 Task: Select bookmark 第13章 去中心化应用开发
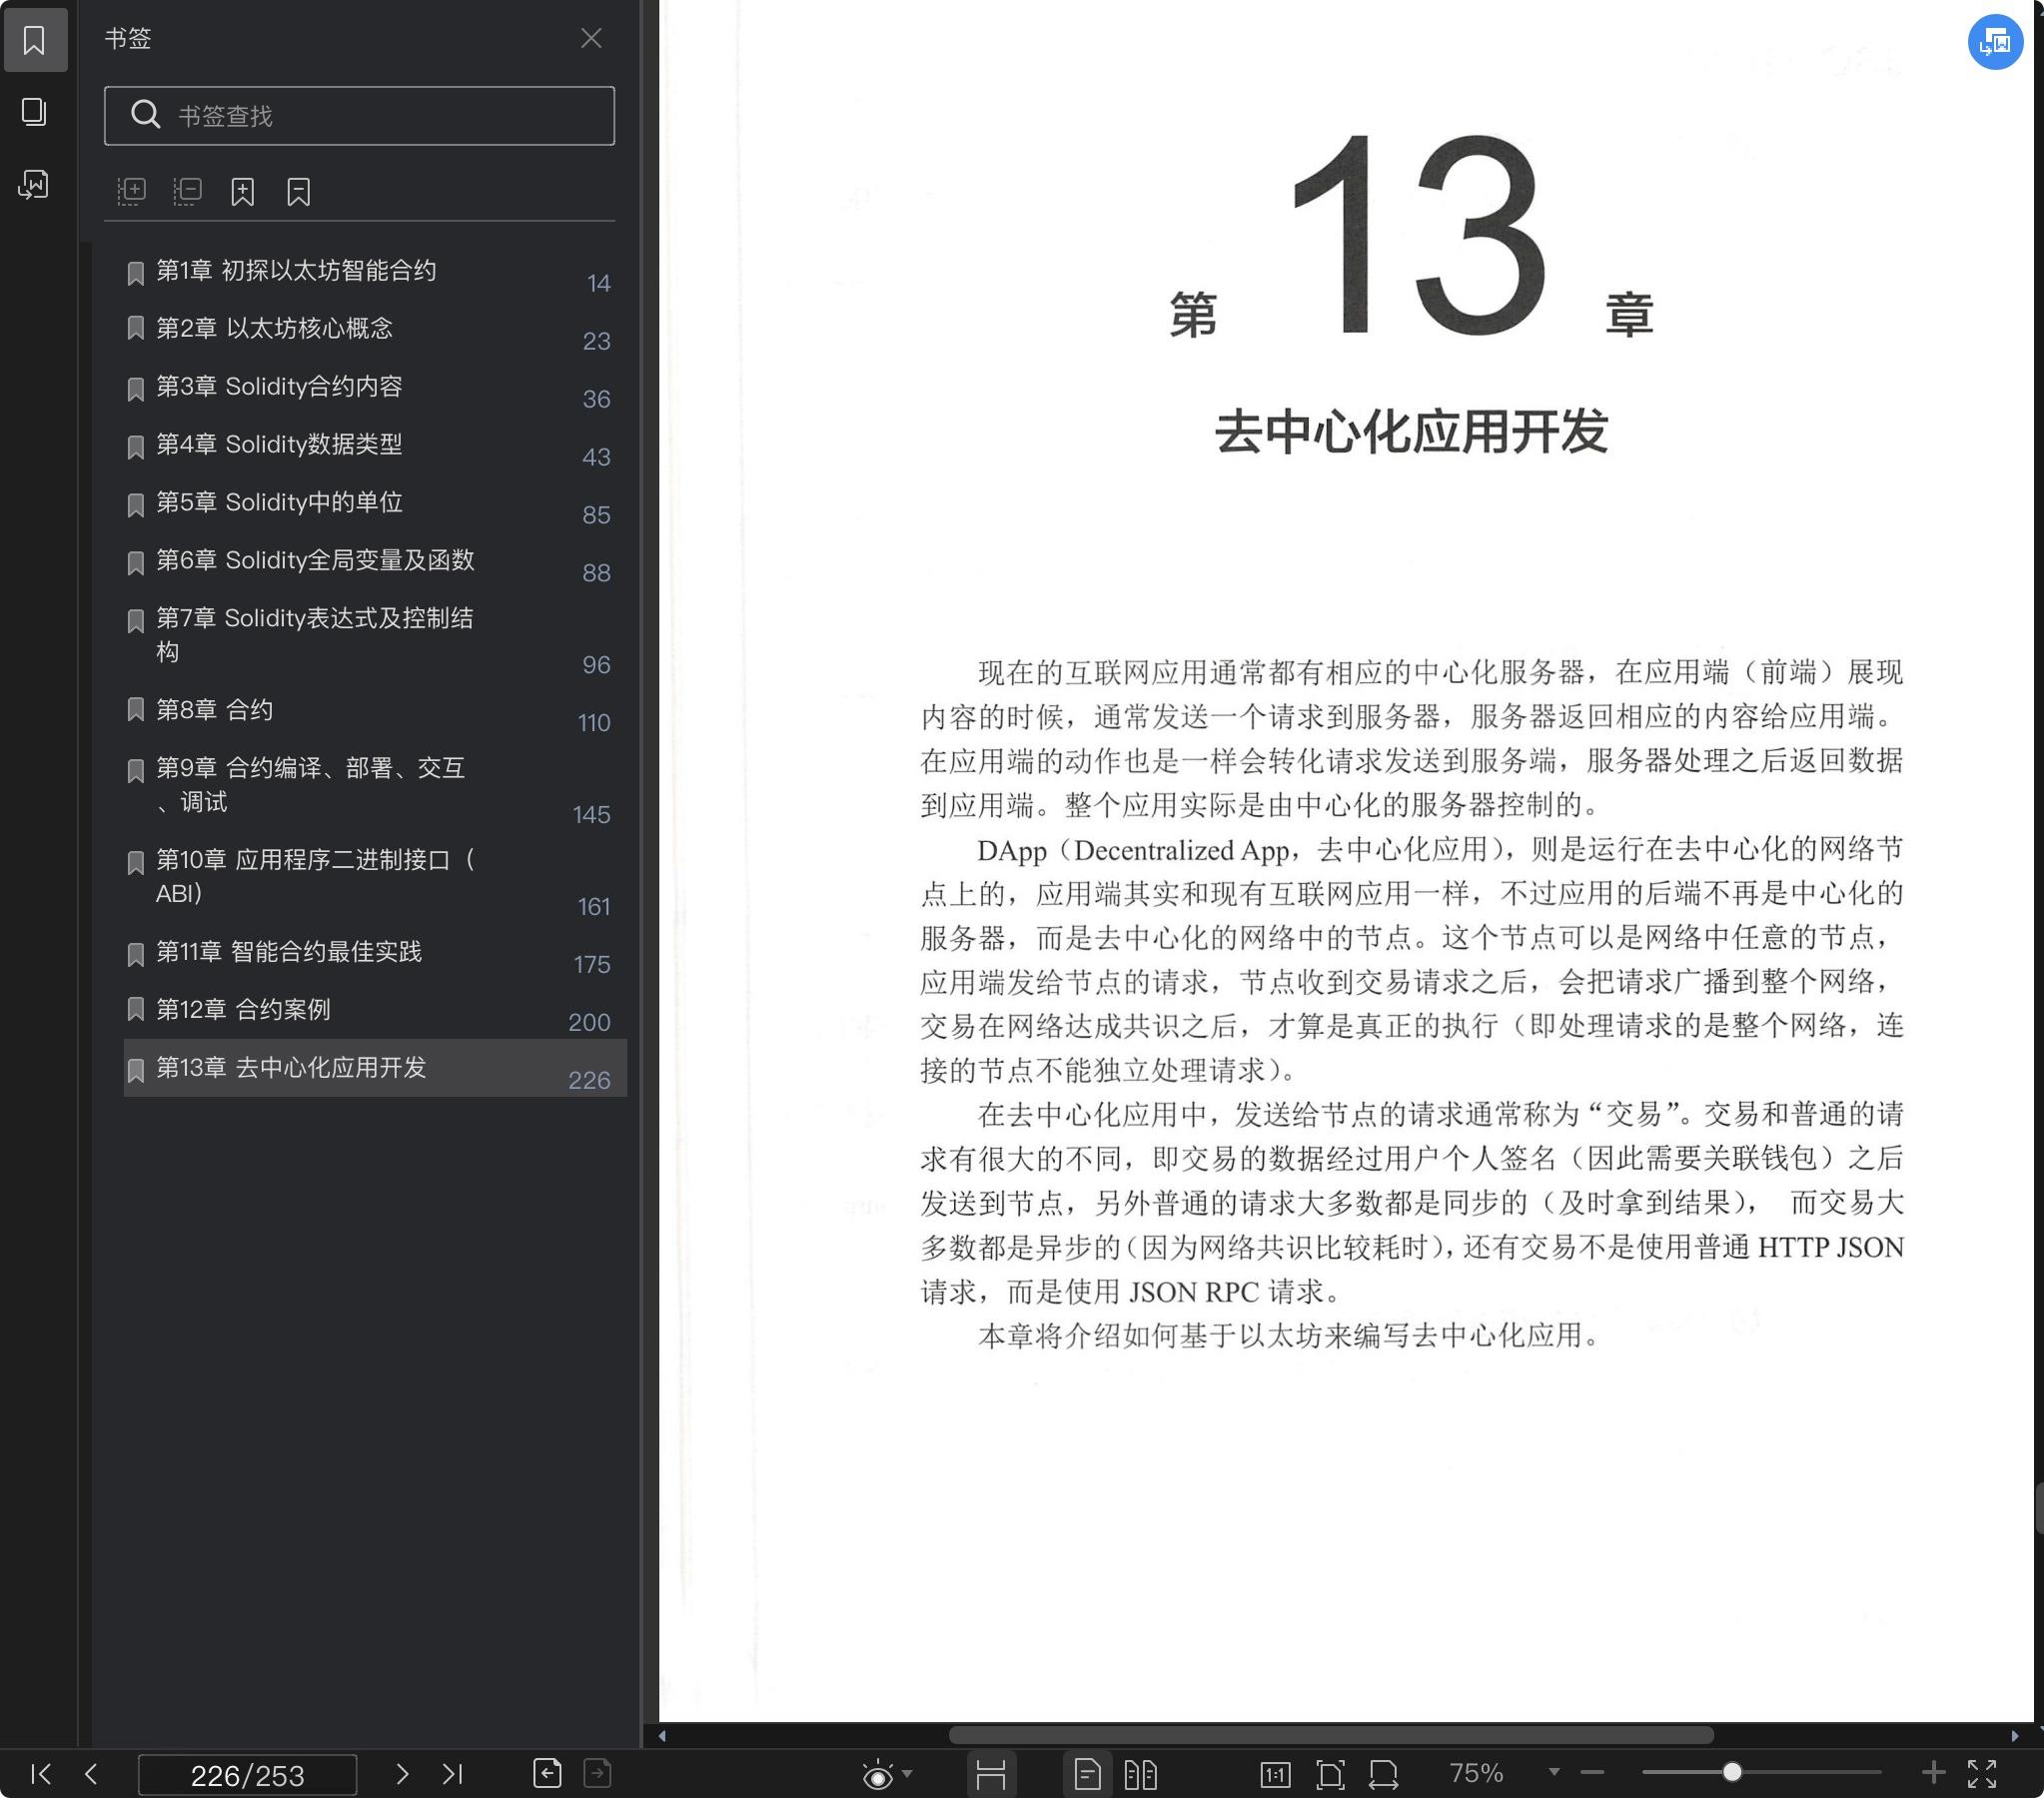[375, 1068]
